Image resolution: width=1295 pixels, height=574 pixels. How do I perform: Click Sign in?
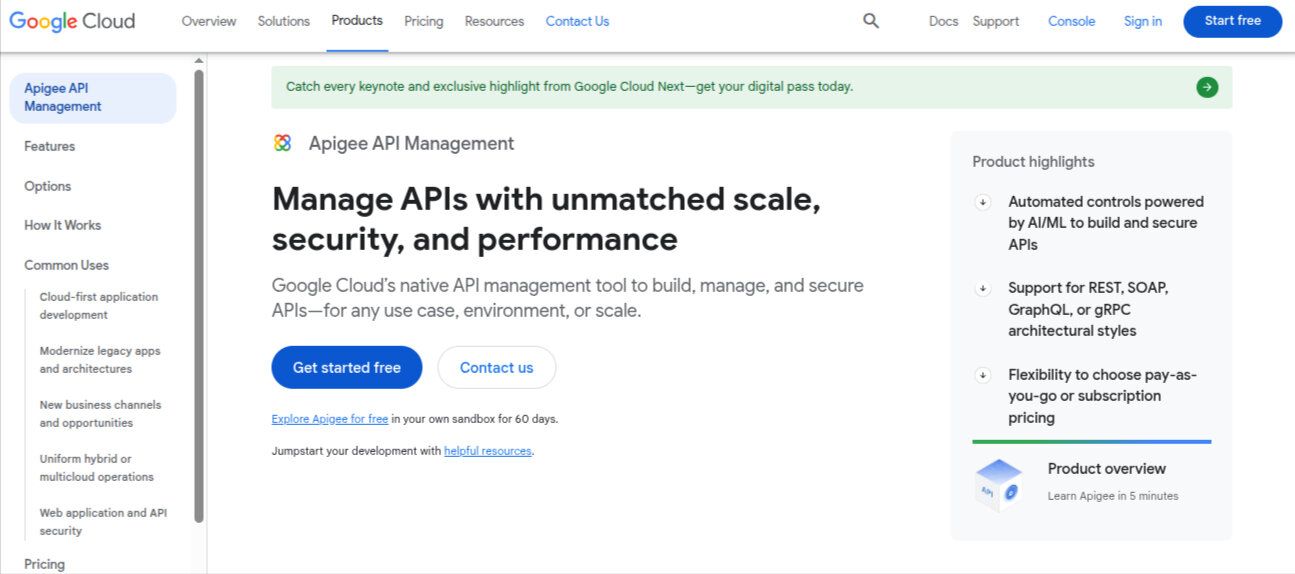pos(1143,21)
